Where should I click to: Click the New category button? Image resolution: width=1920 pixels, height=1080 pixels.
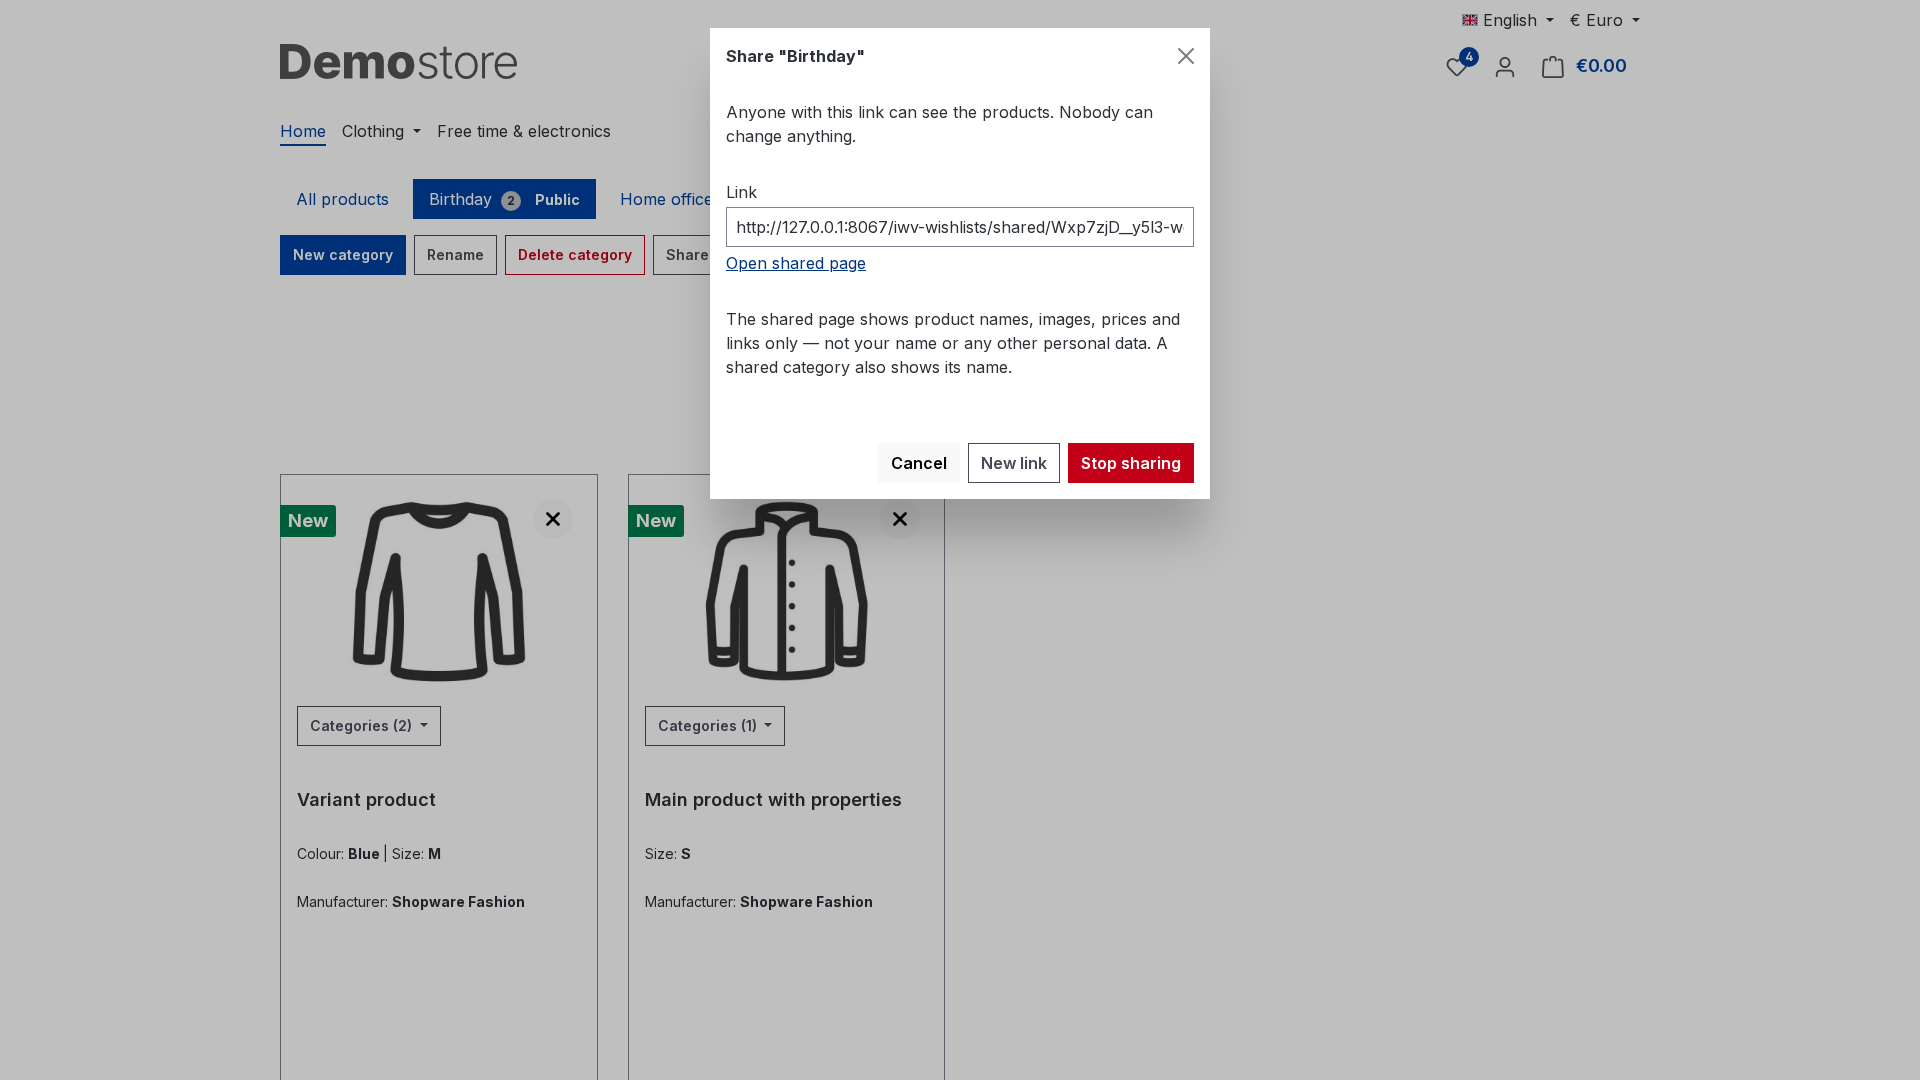pos(343,255)
